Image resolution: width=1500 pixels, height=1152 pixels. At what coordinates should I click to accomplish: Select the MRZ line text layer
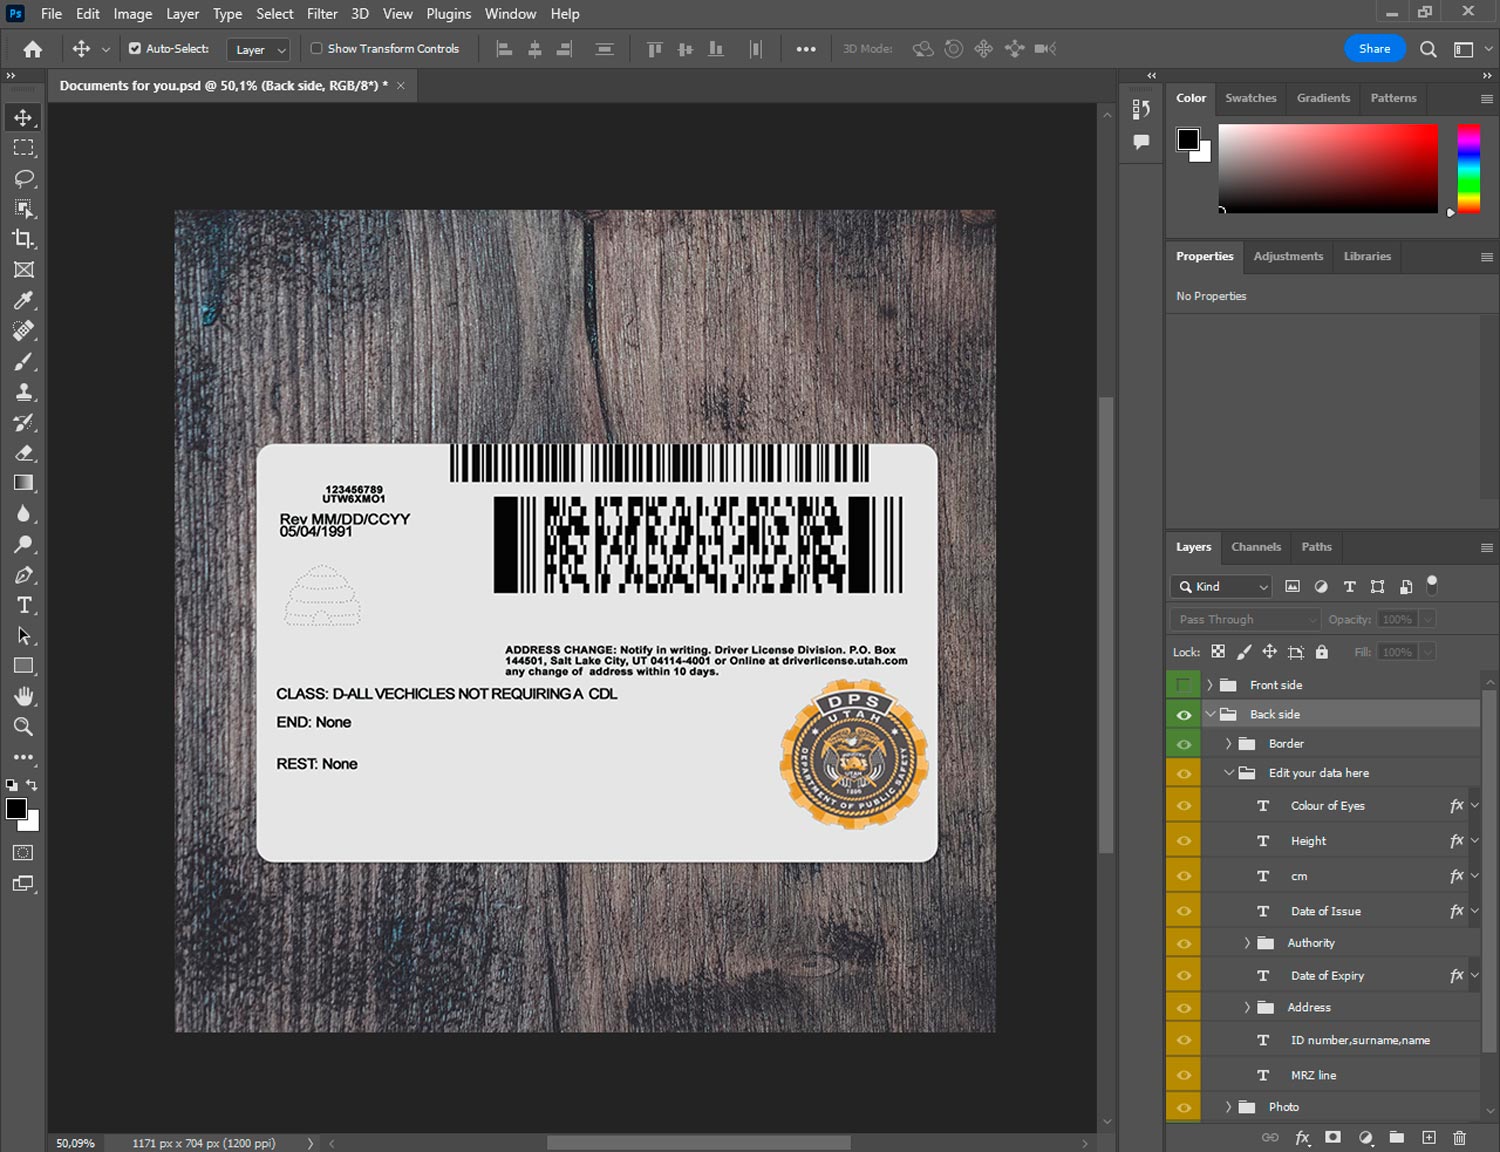[1313, 1075]
